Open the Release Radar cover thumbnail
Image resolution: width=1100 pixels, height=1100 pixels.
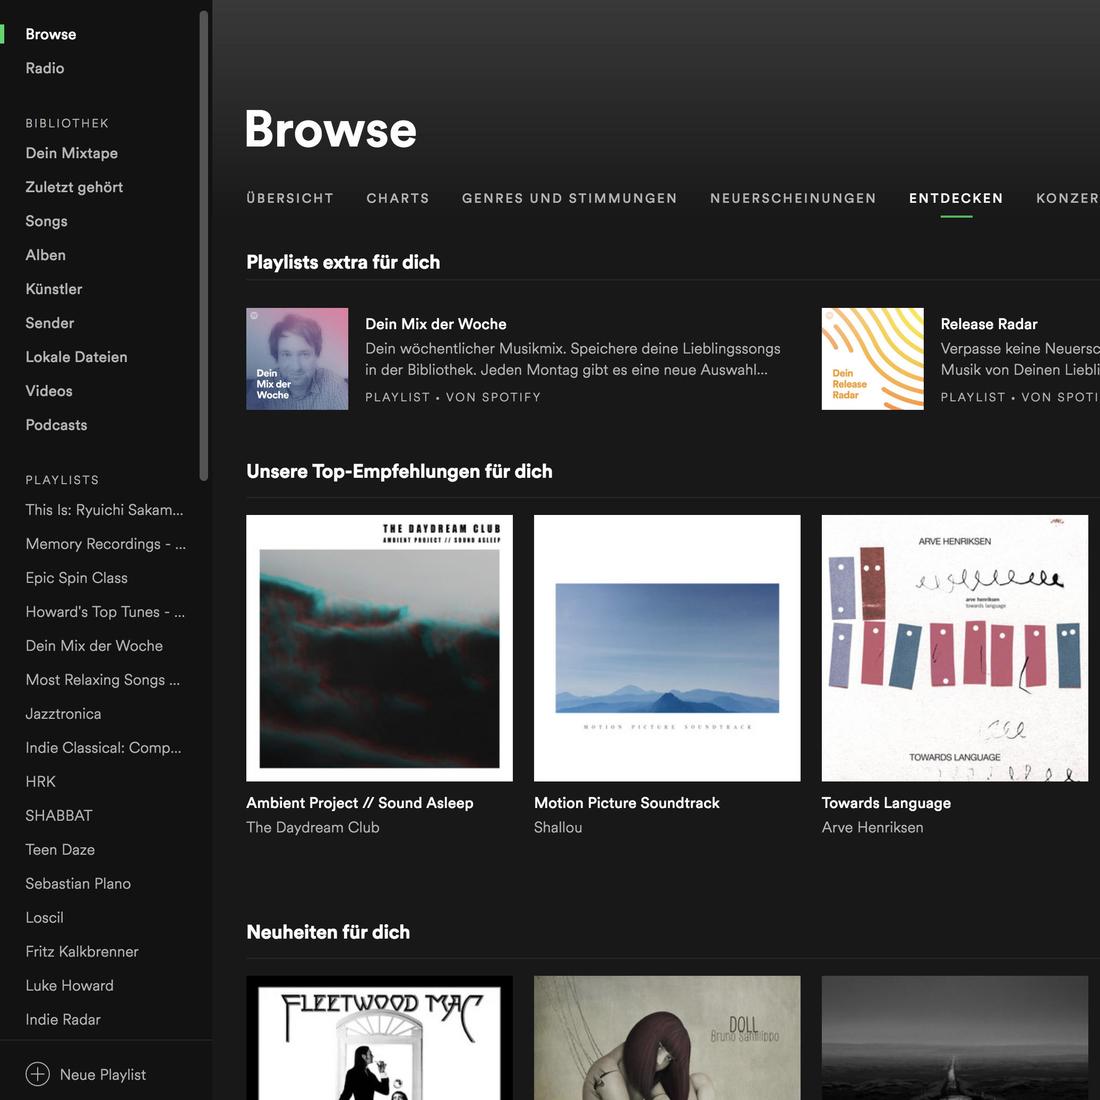click(873, 358)
